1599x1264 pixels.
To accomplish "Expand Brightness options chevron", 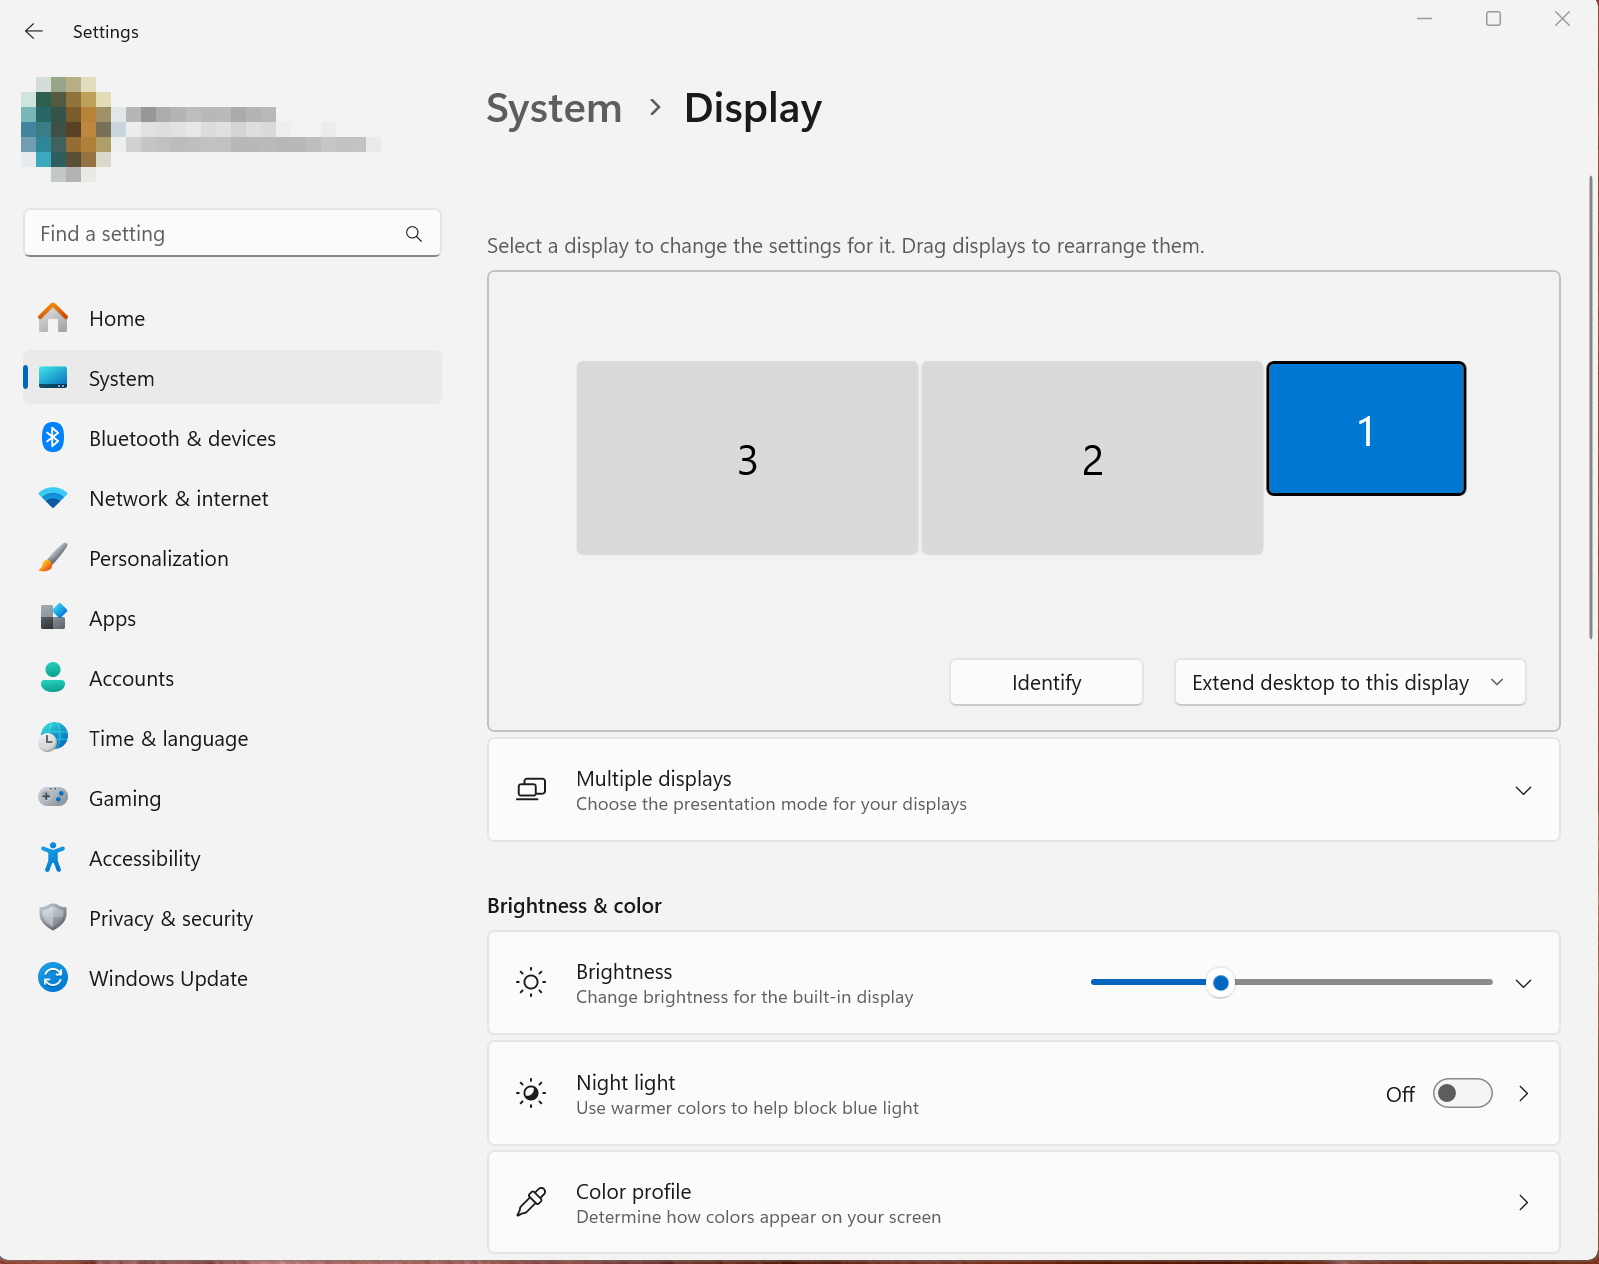I will coord(1523,983).
